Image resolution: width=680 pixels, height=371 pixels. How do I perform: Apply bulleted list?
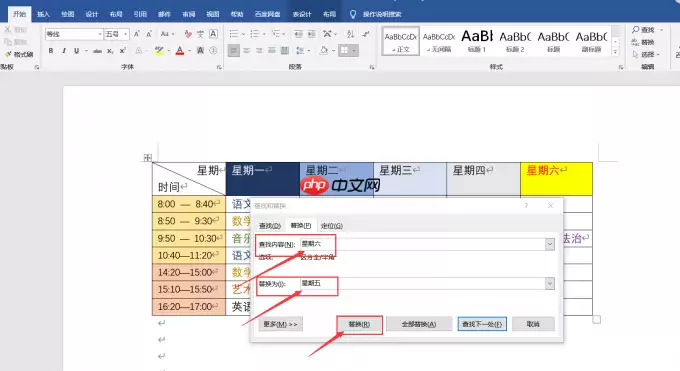234,34
